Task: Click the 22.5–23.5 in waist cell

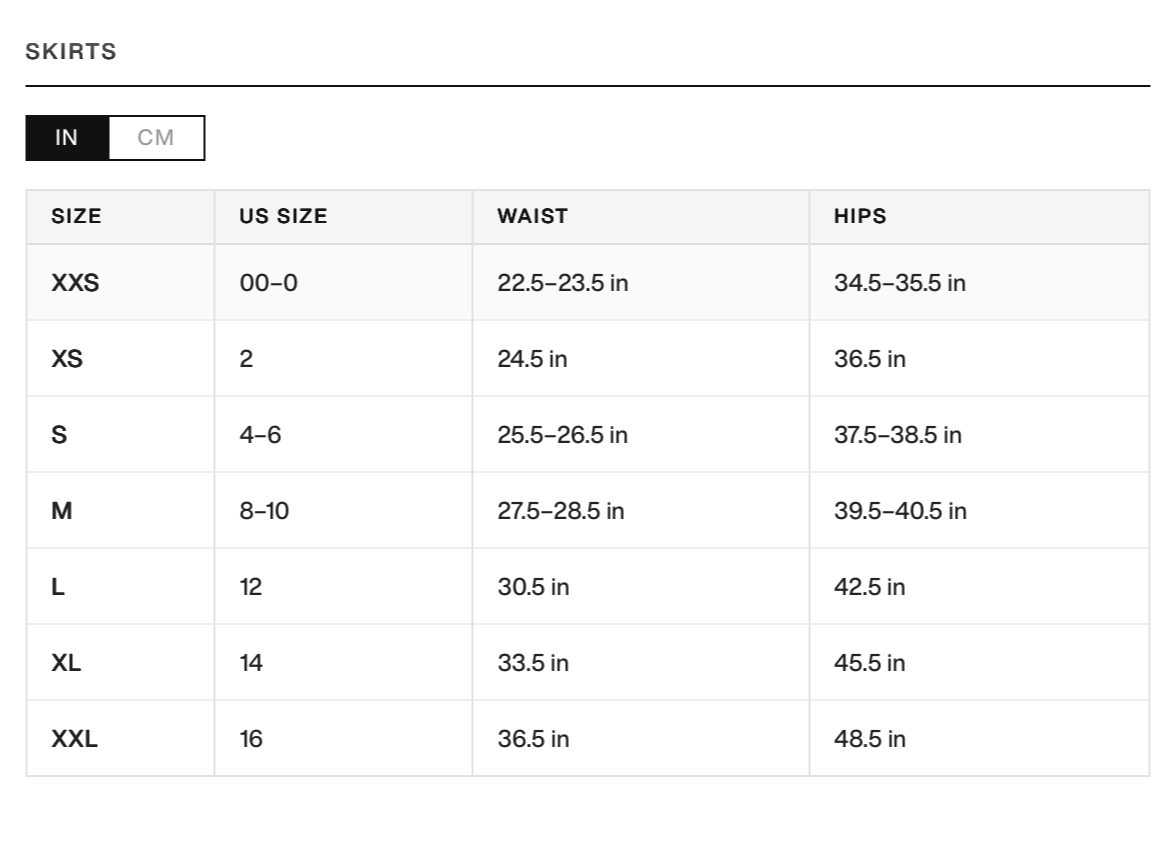Action: [x=562, y=283]
